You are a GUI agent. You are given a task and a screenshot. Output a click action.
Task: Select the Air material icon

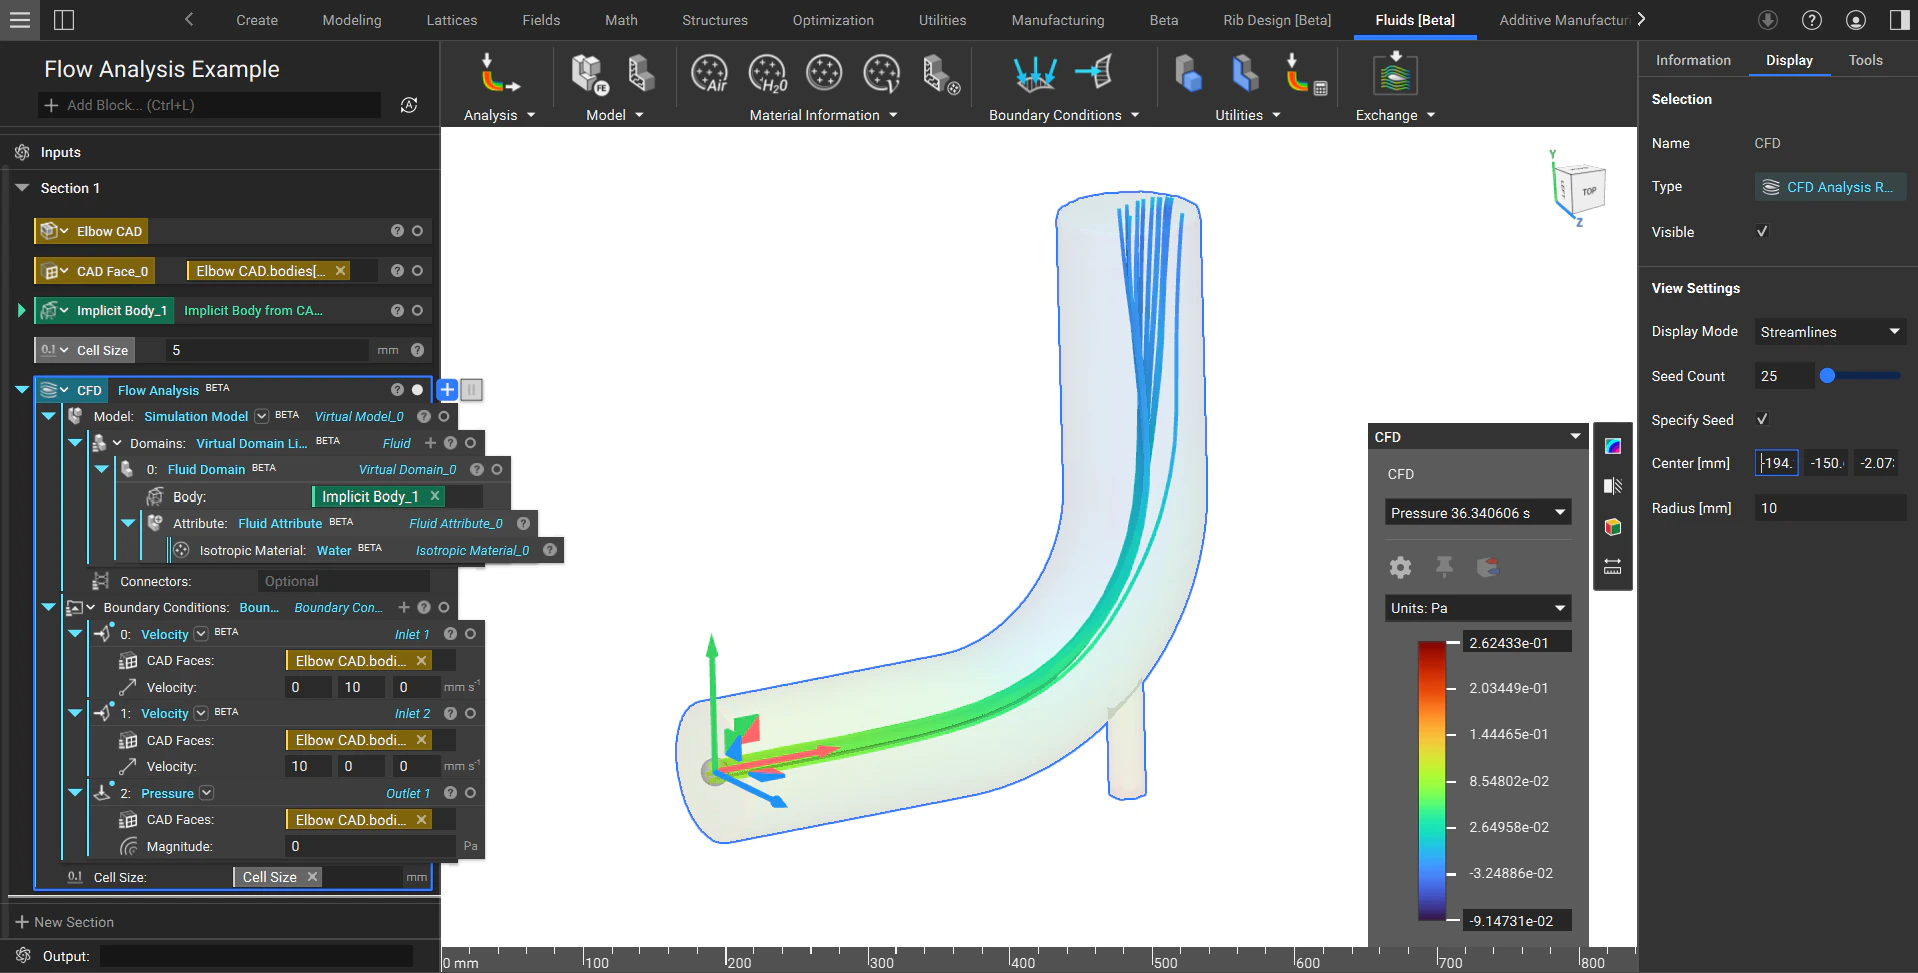pyautogui.click(x=710, y=73)
